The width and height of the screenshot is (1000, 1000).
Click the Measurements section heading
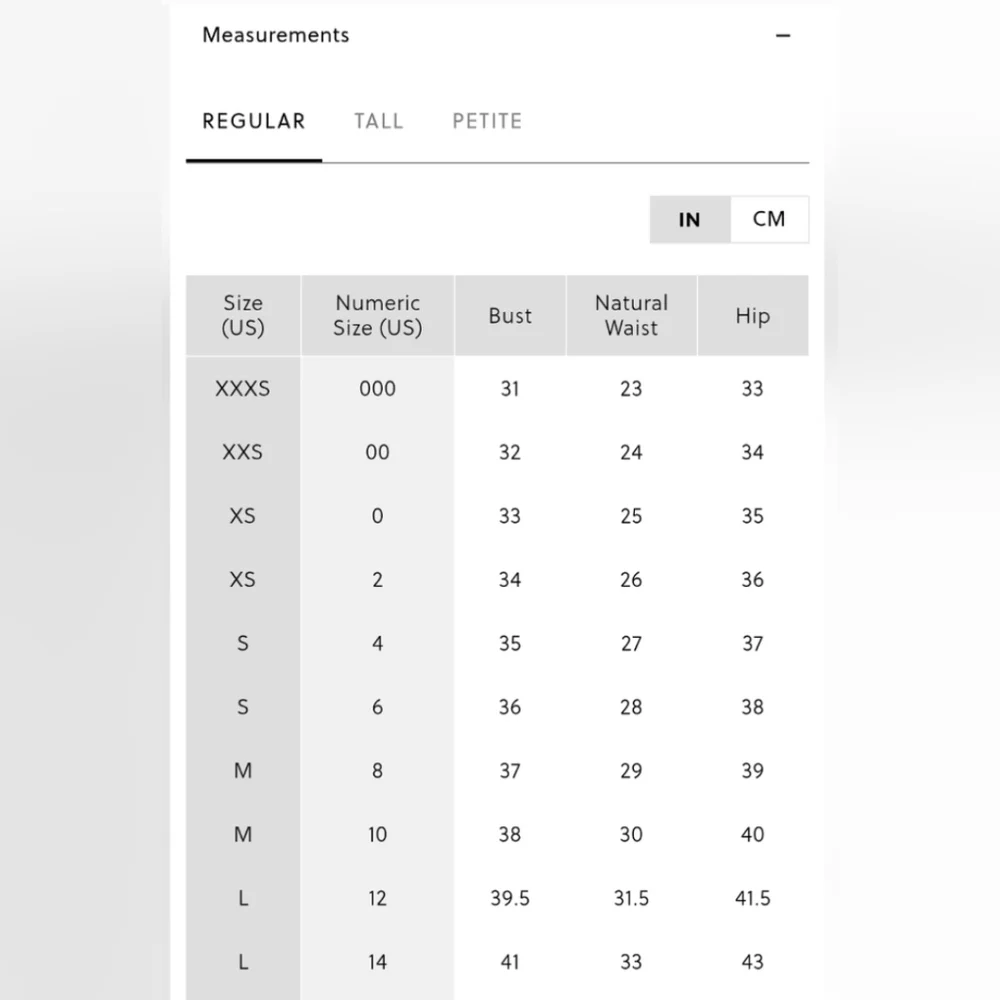tap(276, 35)
